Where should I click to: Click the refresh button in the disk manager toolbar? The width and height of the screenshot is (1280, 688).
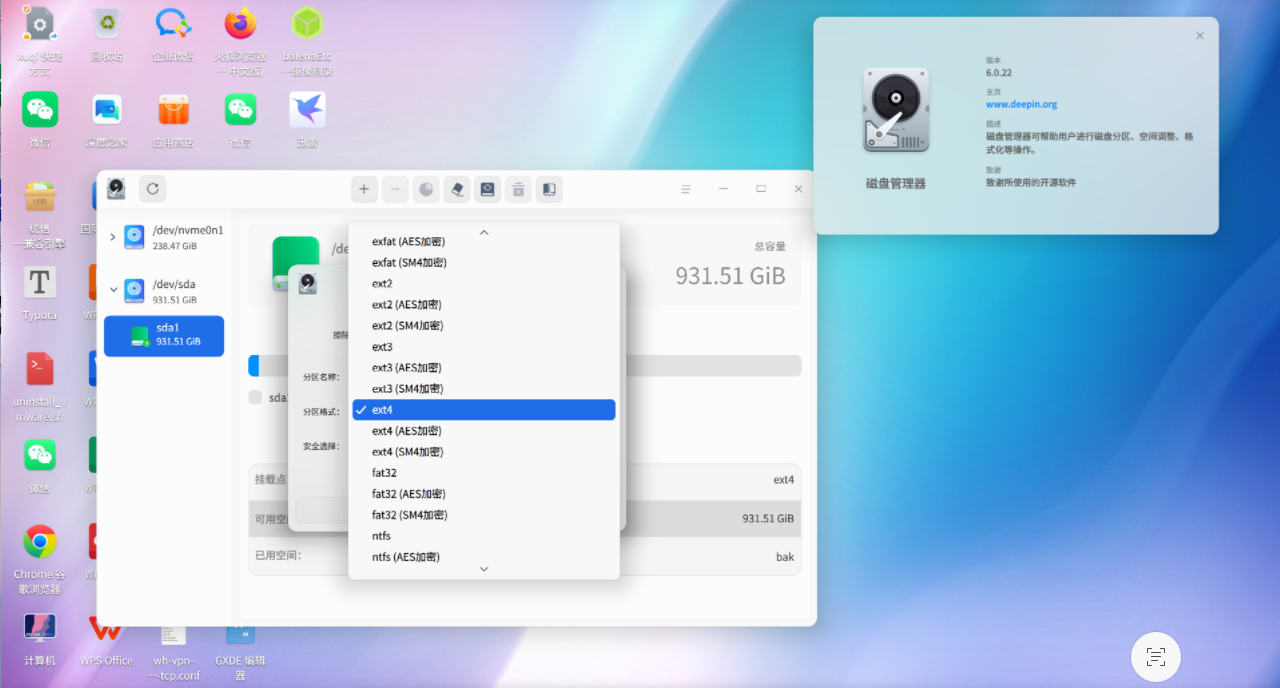click(x=152, y=188)
